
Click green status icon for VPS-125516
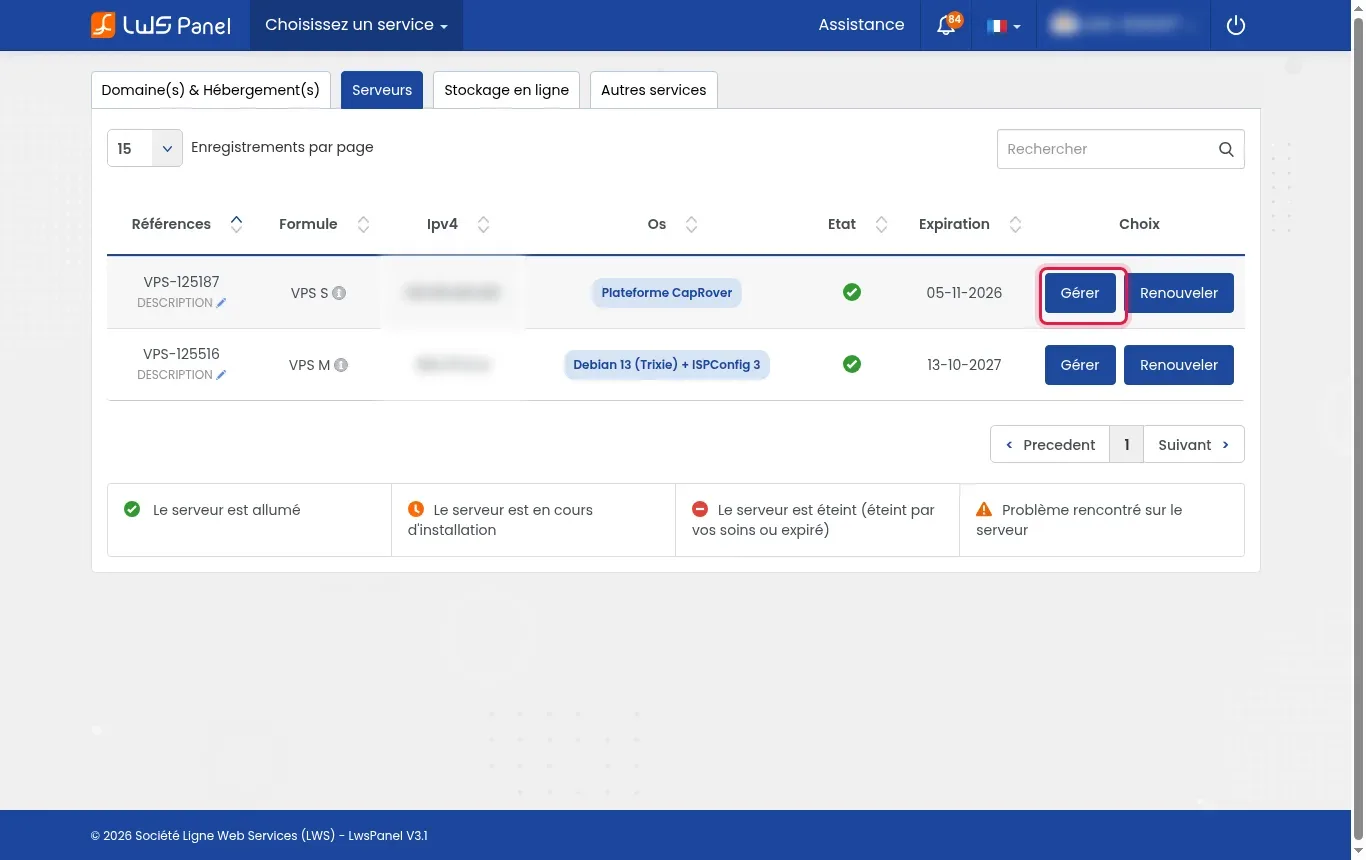(x=852, y=364)
